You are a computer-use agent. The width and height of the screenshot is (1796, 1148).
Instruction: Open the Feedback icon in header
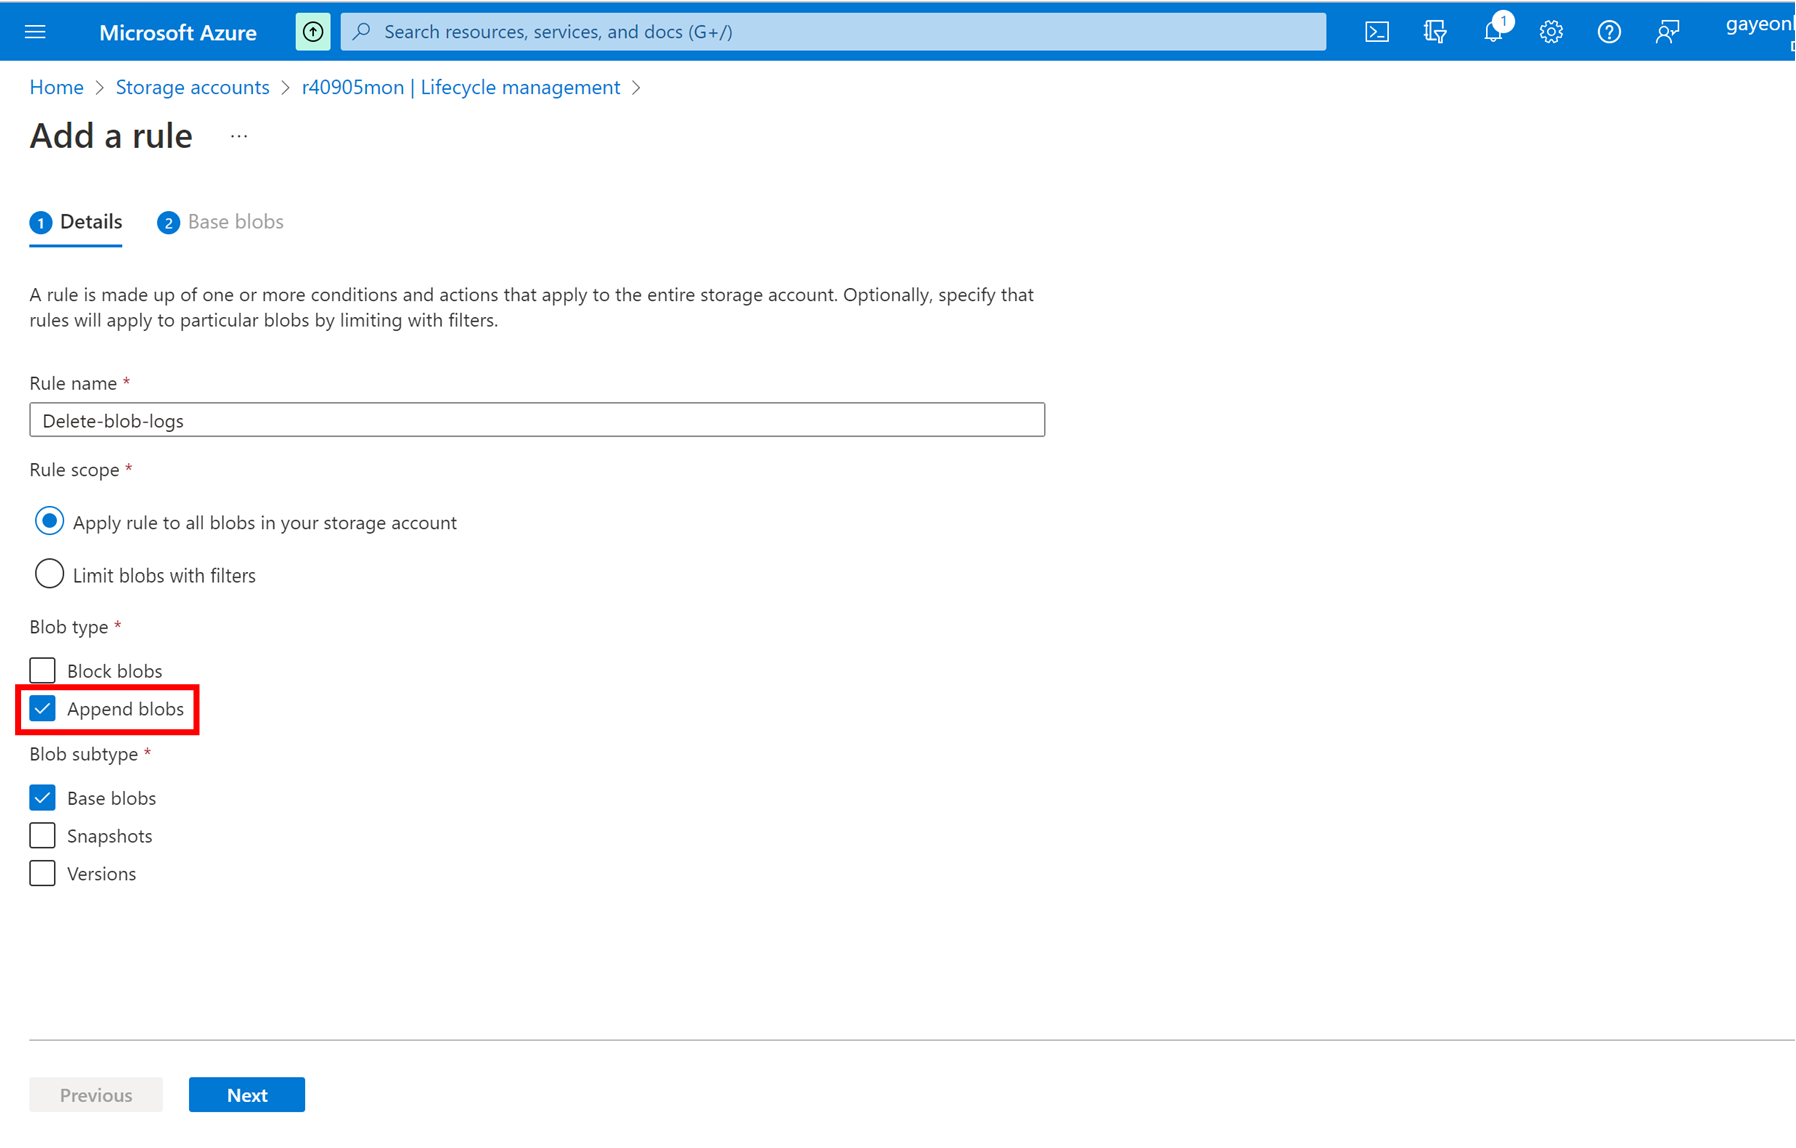point(1666,32)
